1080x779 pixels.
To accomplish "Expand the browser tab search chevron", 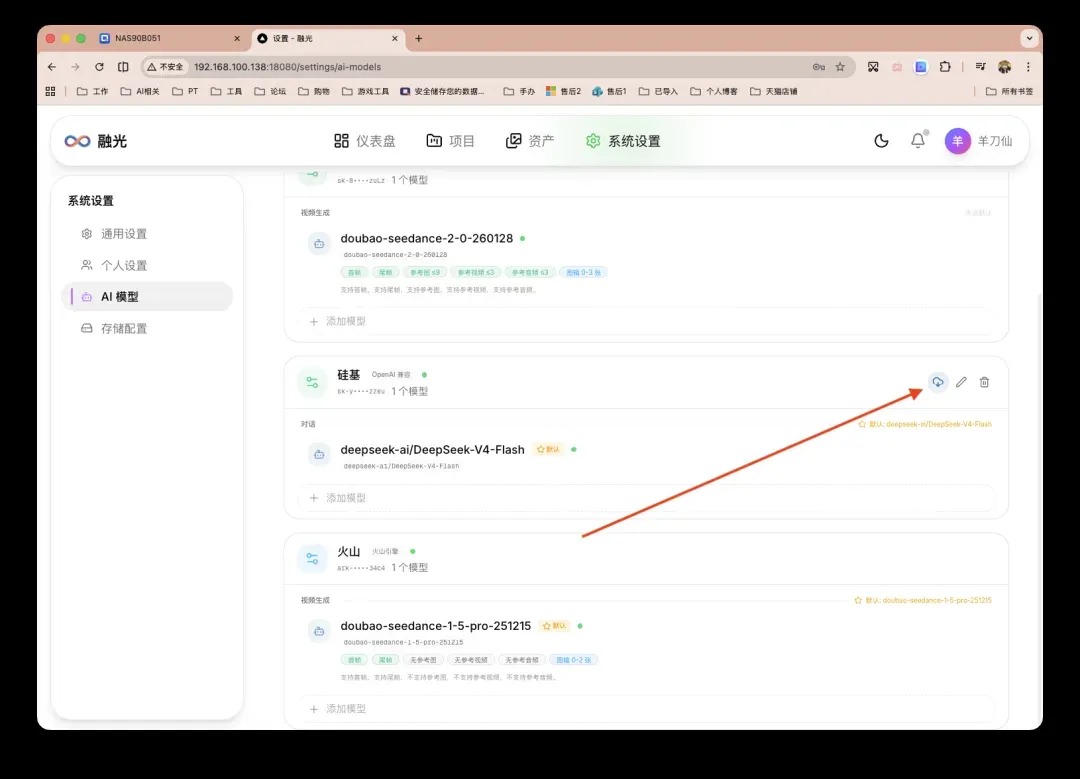I will pyautogui.click(x=1029, y=39).
